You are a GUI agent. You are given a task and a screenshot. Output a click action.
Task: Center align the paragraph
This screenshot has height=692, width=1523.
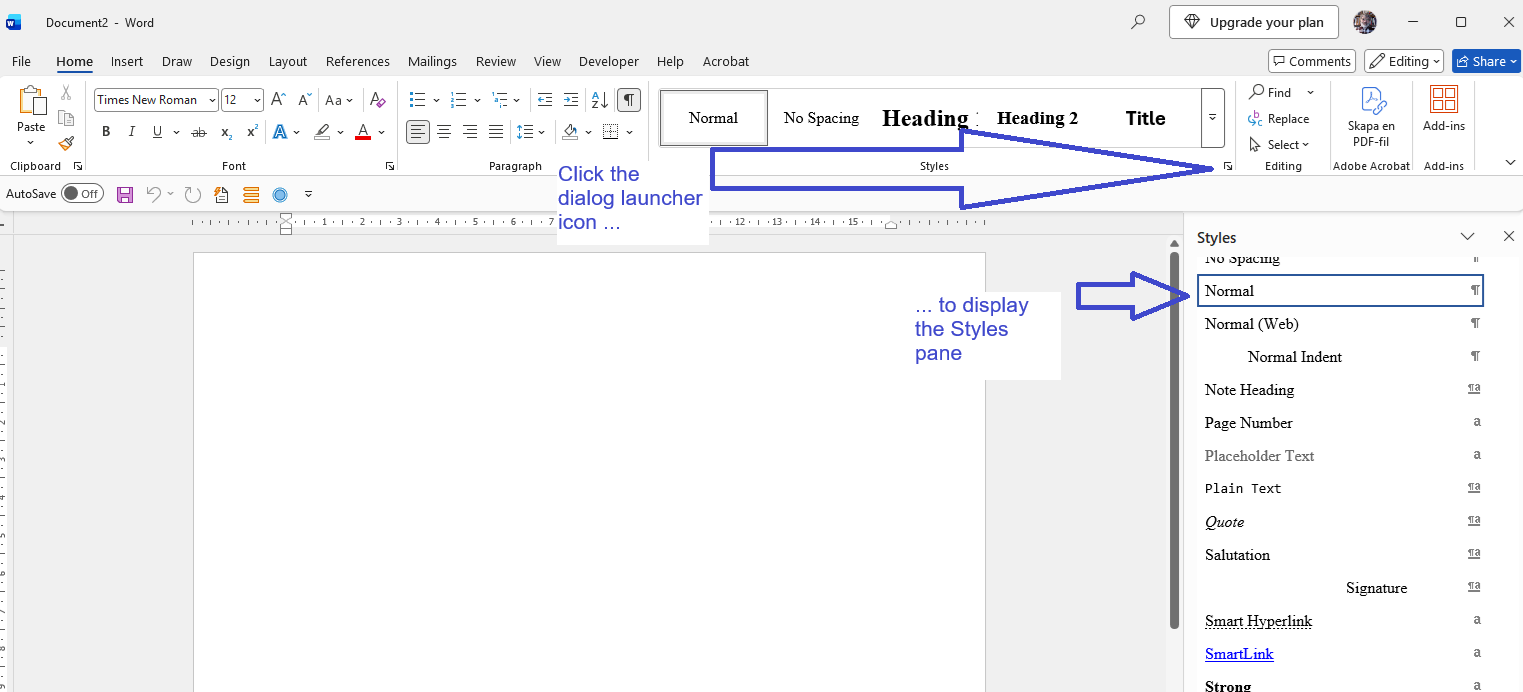444,132
